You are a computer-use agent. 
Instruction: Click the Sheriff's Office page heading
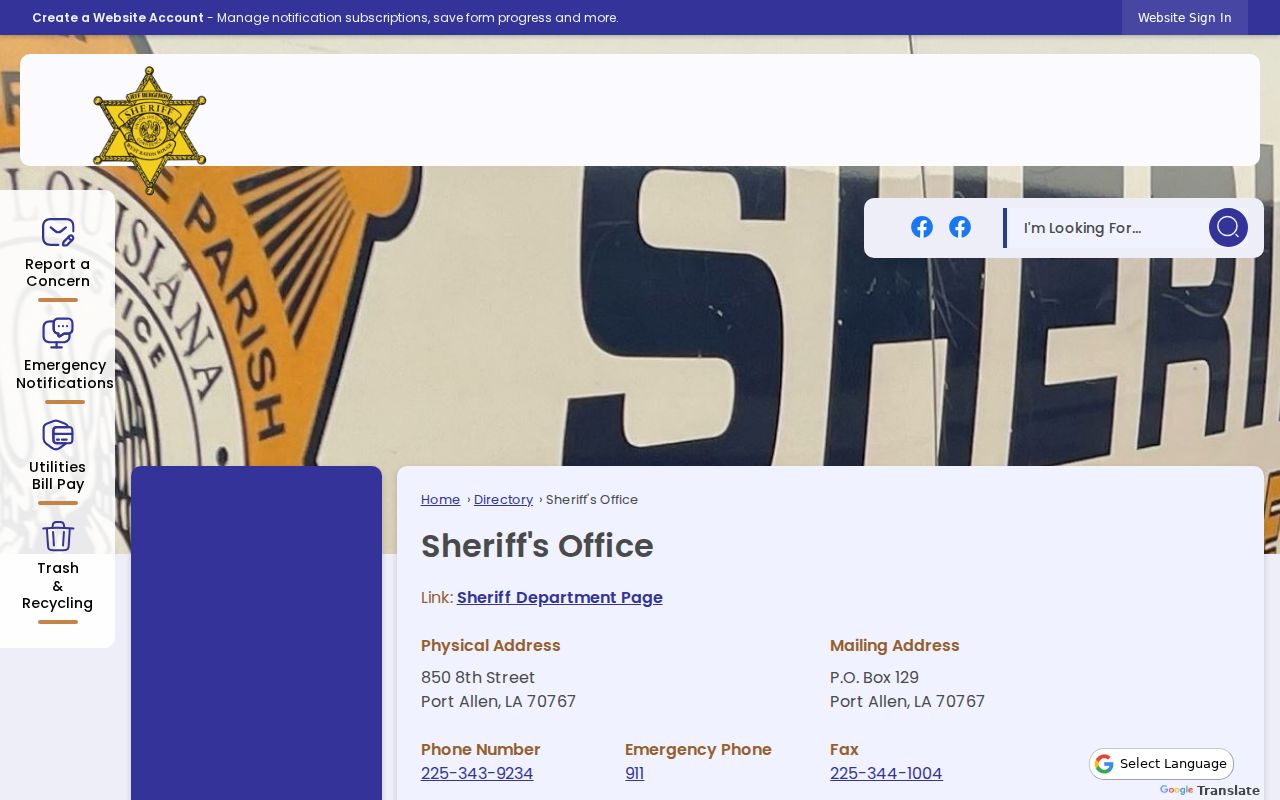tap(537, 546)
